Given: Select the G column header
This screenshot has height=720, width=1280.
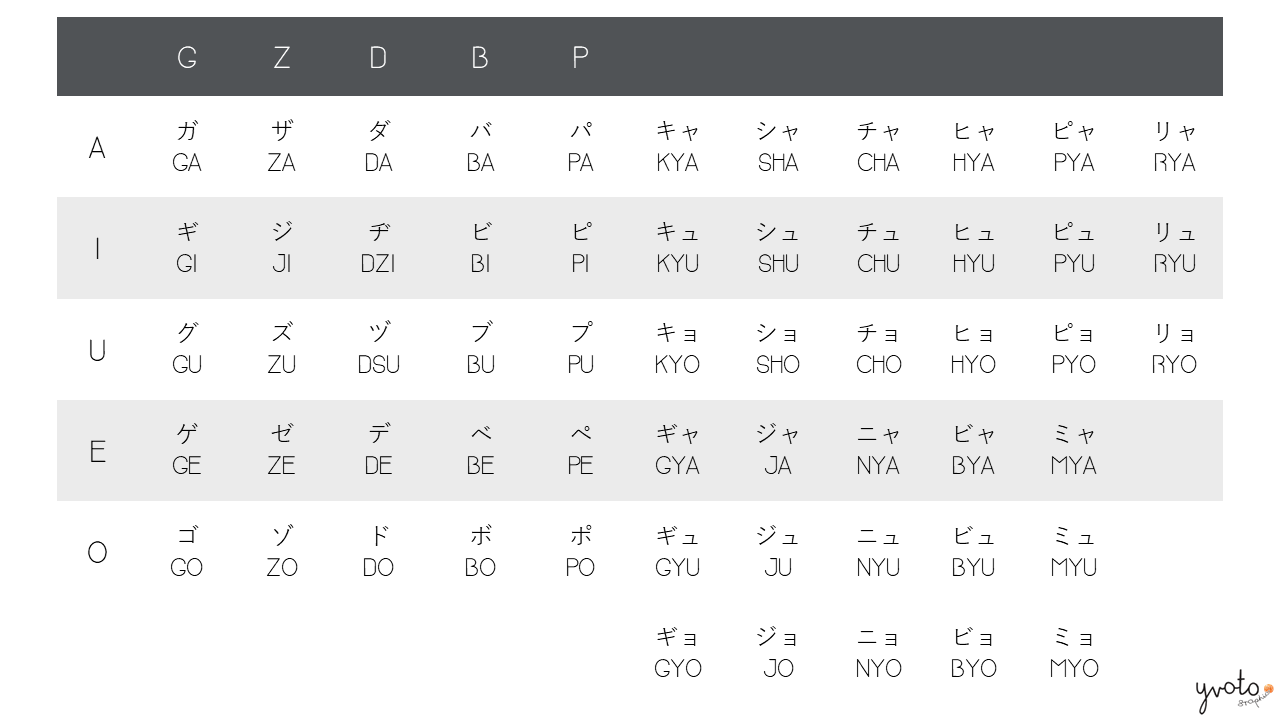Looking at the screenshot, I should pyautogui.click(x=187, y=58).
